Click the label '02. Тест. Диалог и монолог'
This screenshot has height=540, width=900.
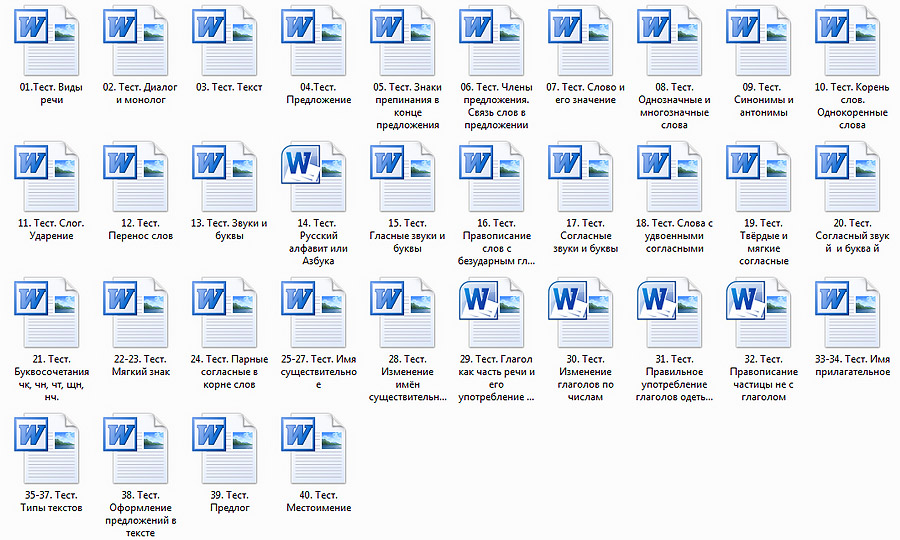click(x=141, y=94)
